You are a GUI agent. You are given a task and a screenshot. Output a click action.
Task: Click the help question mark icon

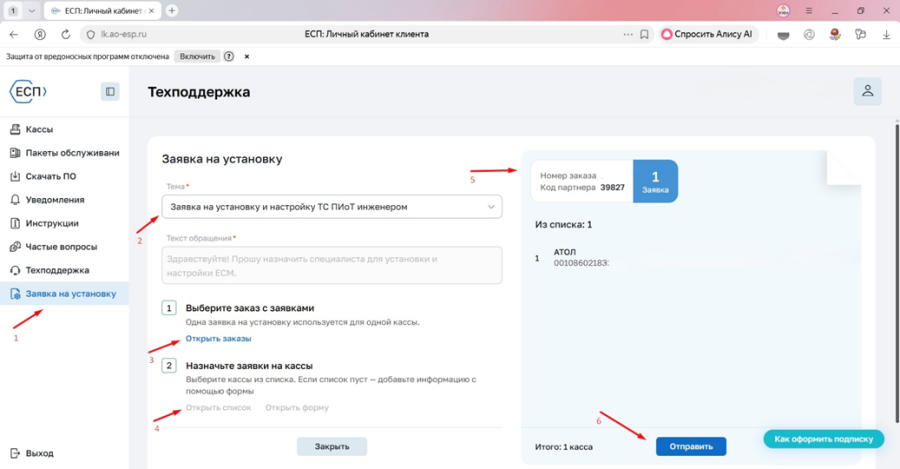tap(228, 56)
